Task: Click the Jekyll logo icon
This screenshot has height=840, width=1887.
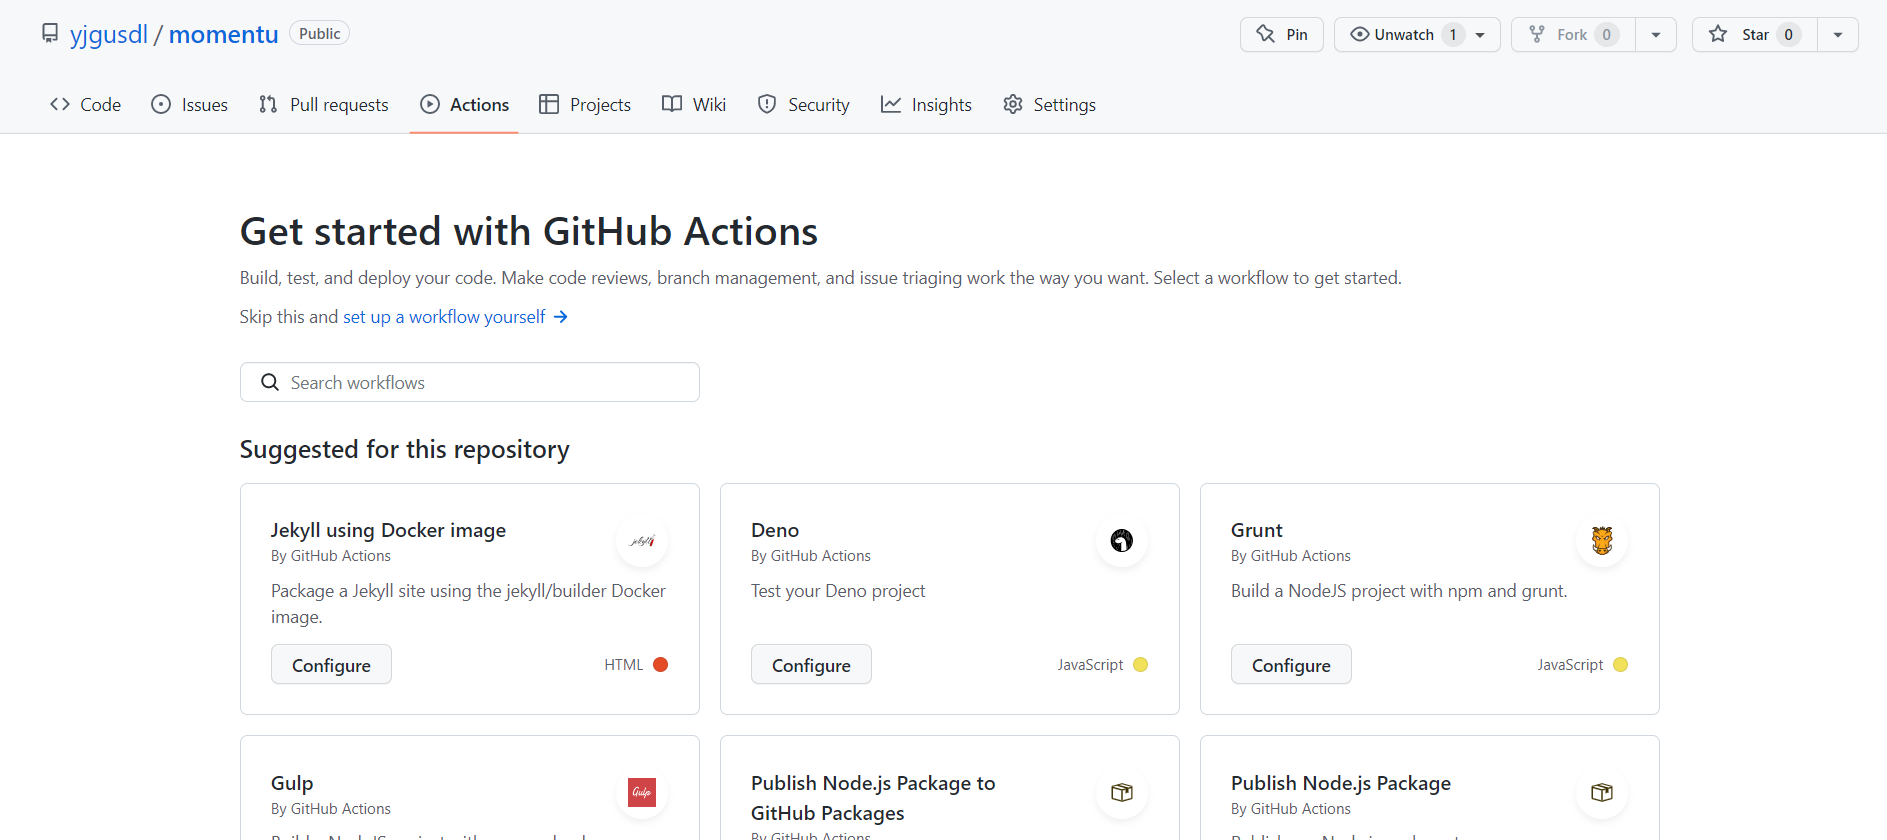Action: 642,541
